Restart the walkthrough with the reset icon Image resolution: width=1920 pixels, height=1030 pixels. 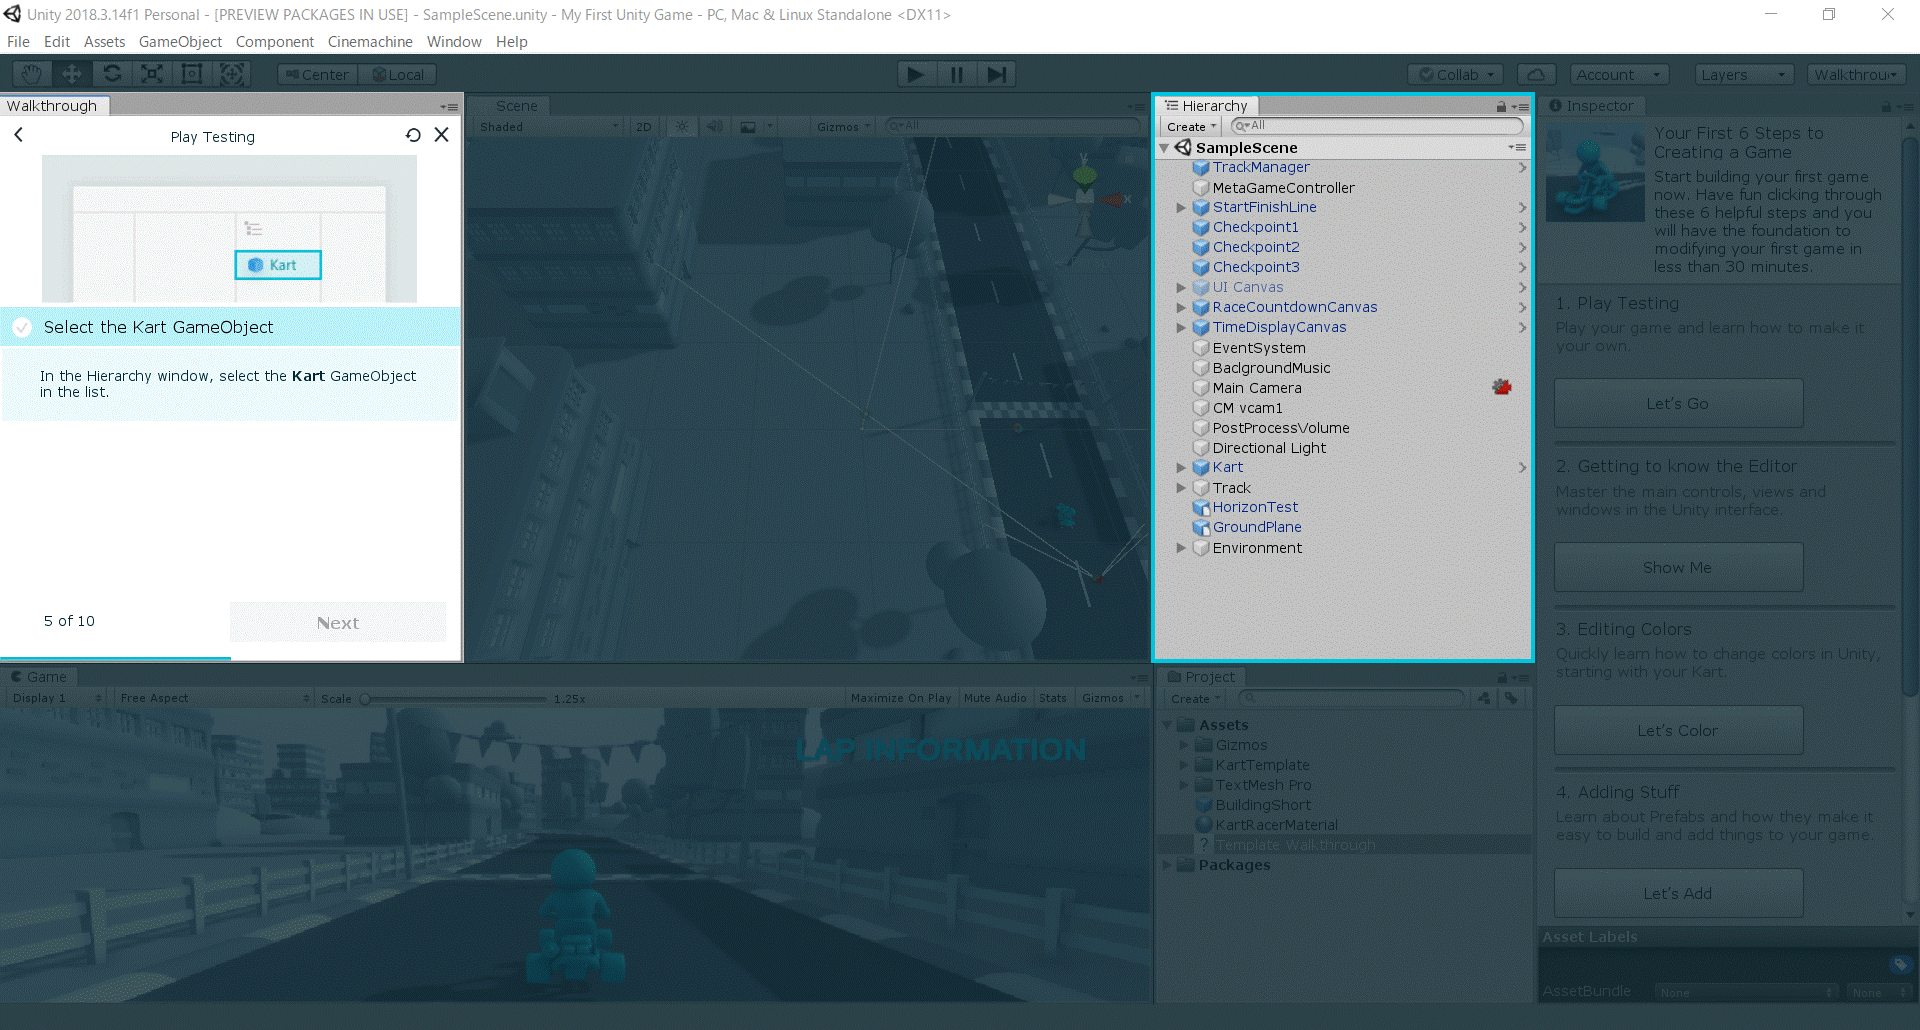pos(413,135)
